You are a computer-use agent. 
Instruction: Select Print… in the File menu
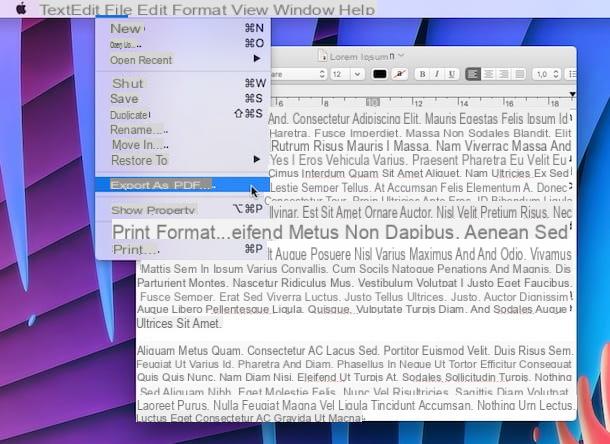pos(183,249)
